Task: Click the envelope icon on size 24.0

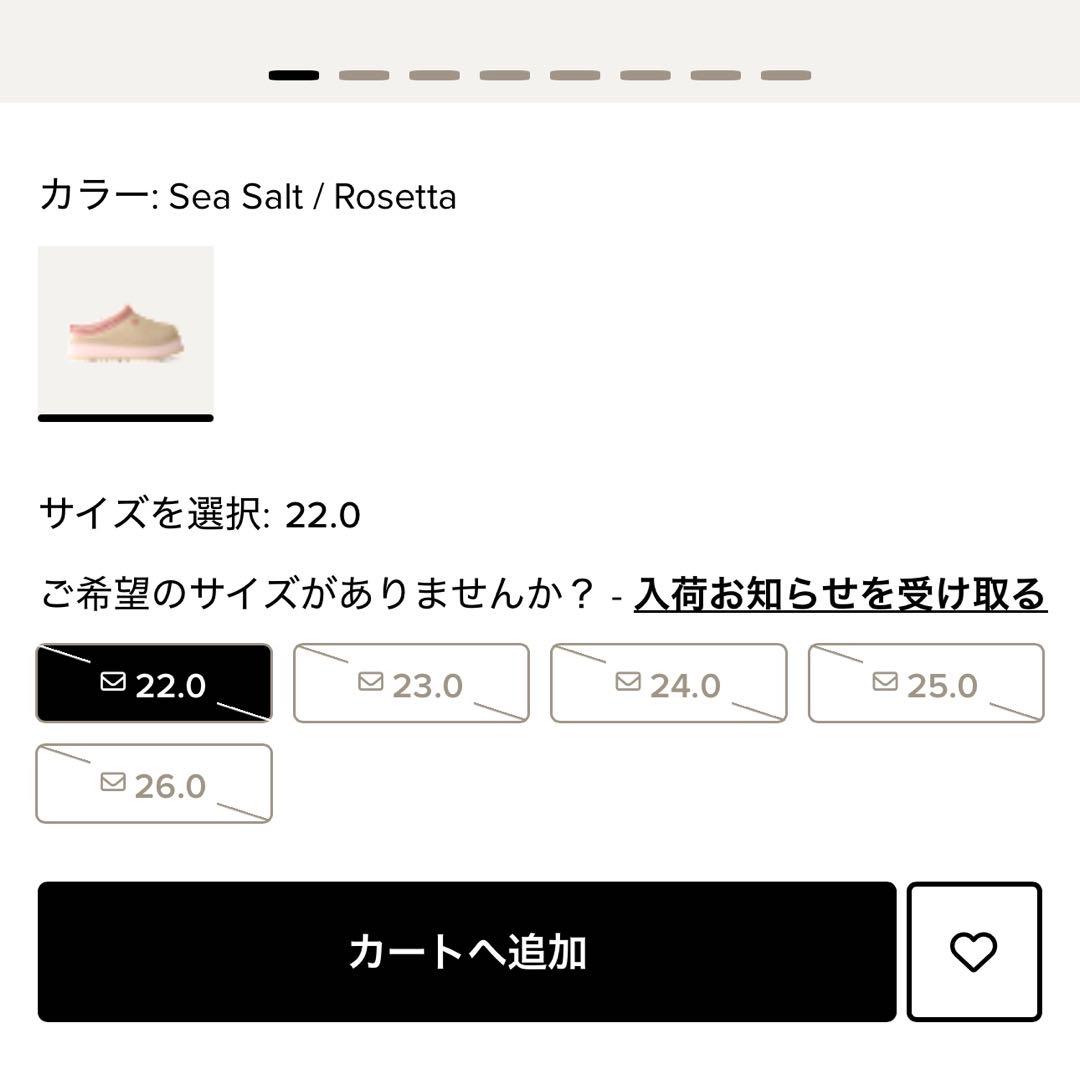Action: coord(628,682)
